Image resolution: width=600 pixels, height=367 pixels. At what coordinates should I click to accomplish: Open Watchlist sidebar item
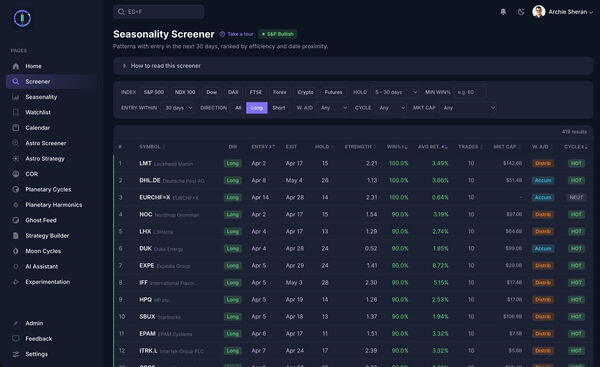coord(52,112)
